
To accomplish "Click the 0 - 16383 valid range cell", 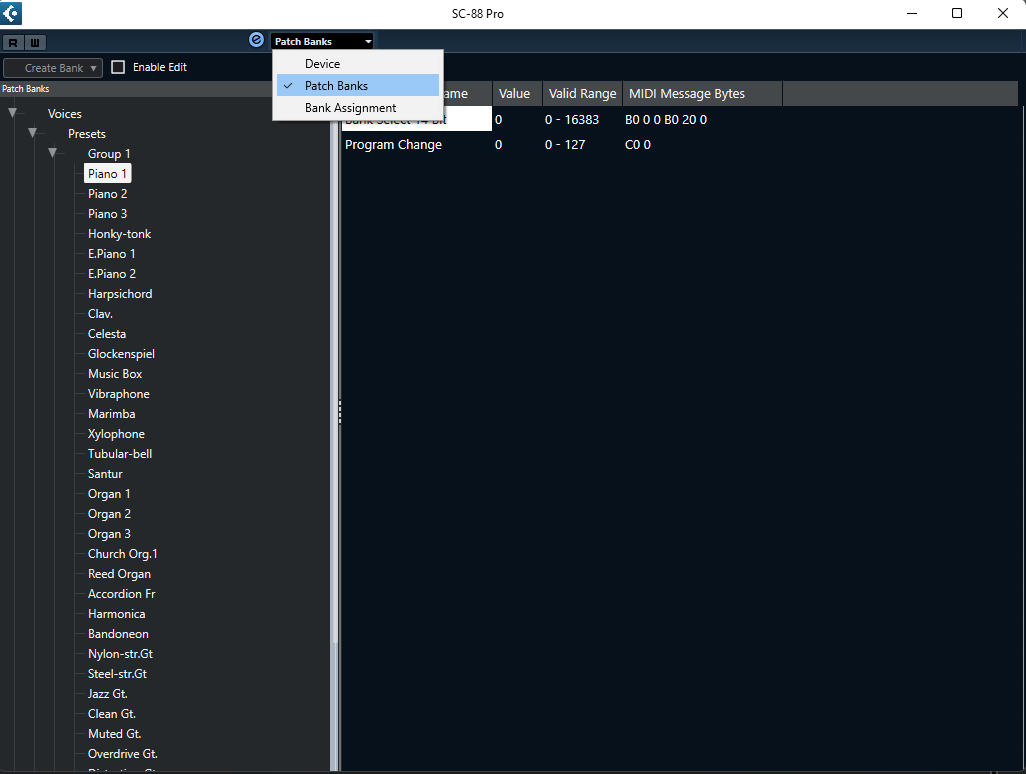I will [x=572, y=120].
